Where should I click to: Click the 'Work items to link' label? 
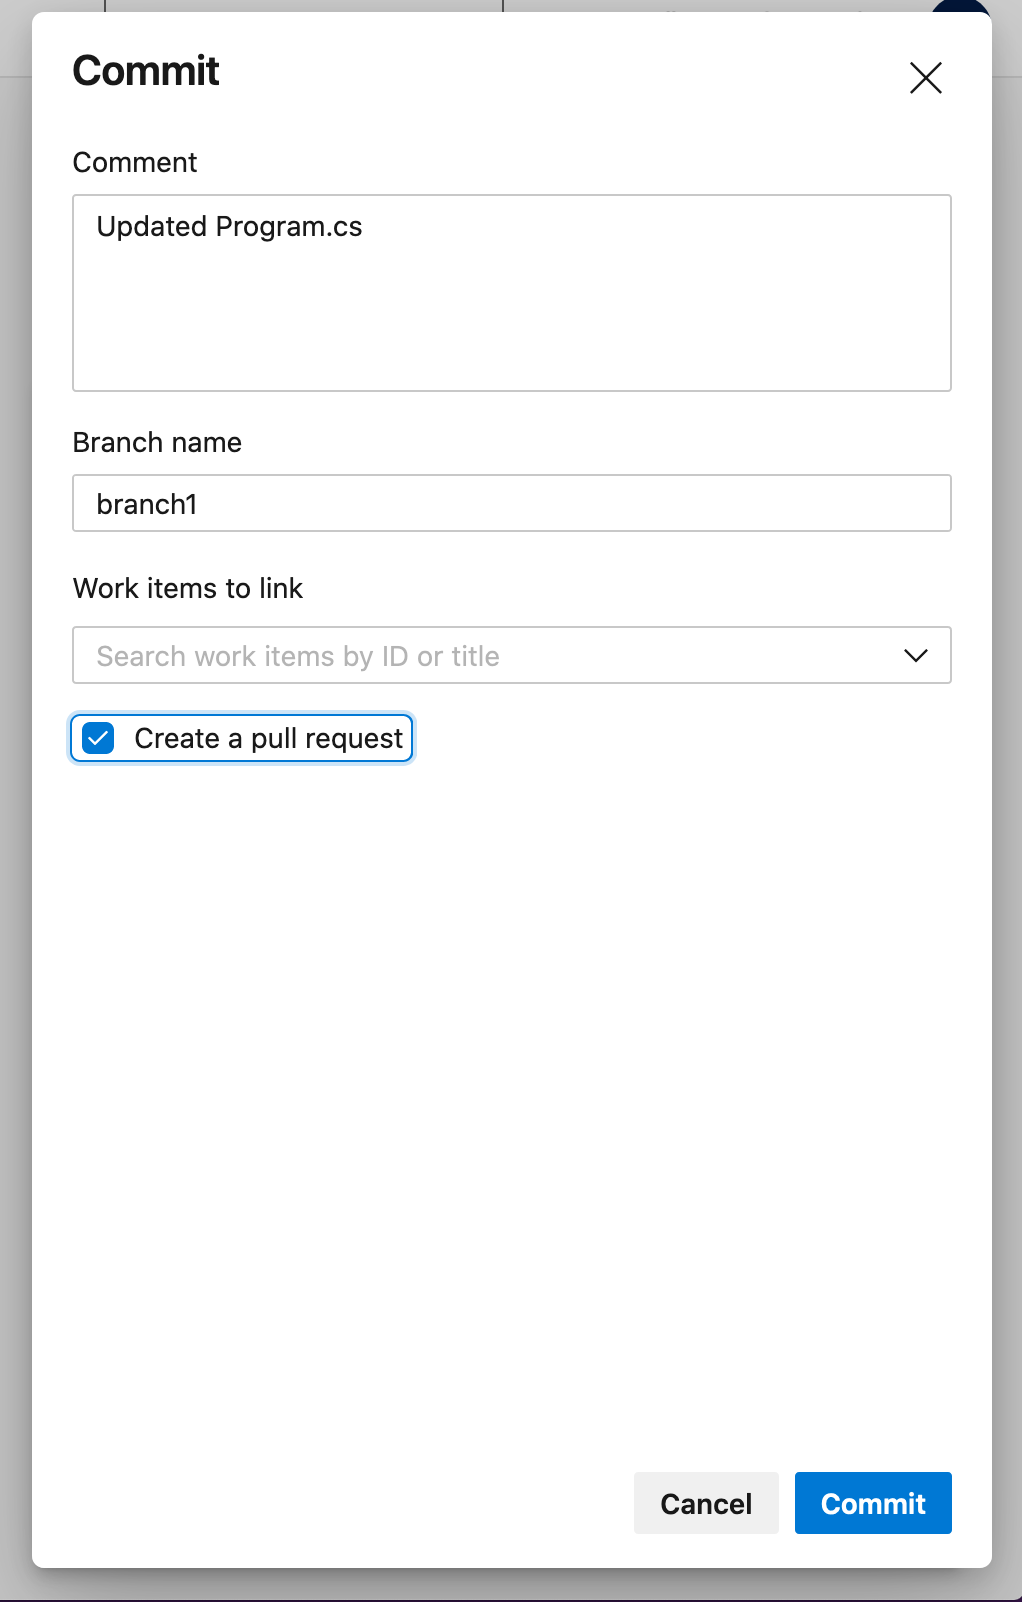coord(188,588)
